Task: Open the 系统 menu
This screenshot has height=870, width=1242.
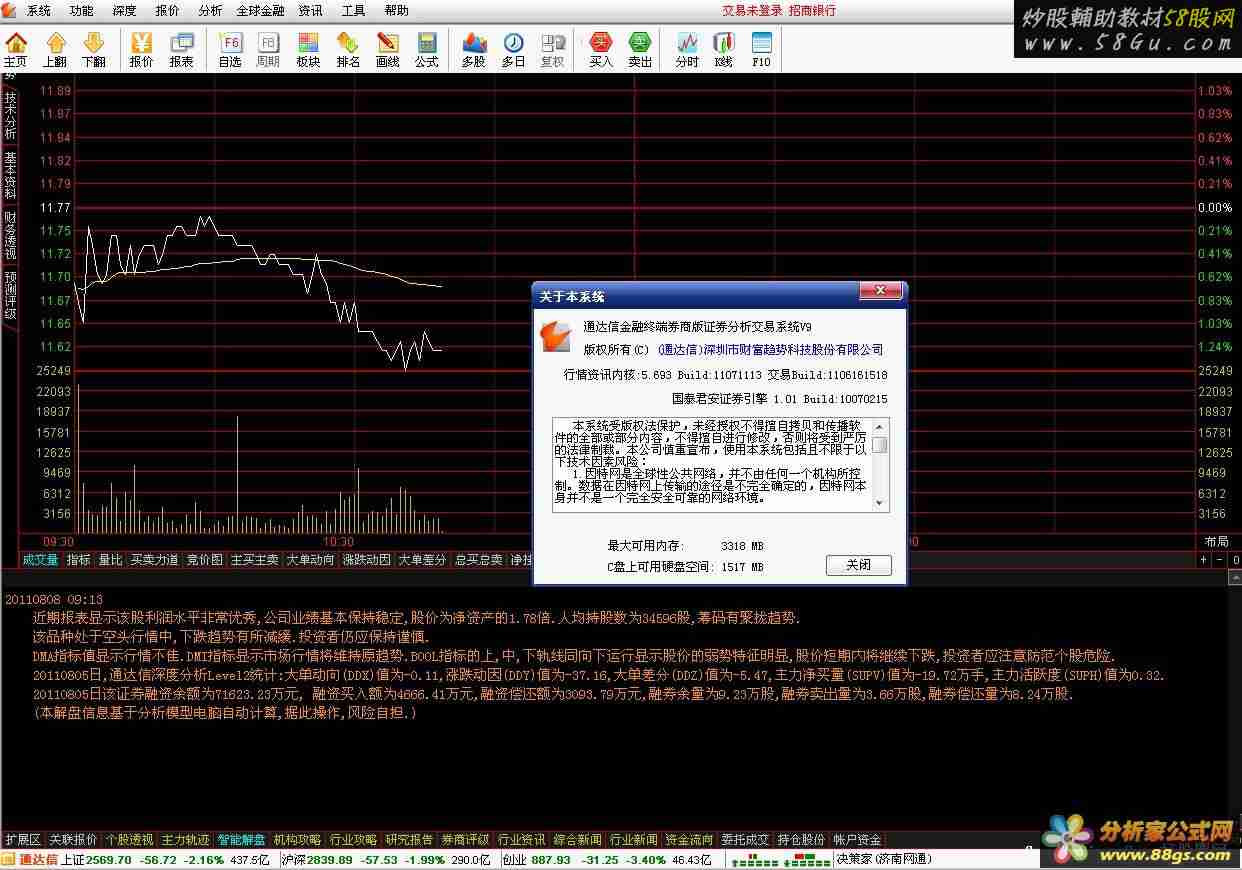Action: tap(39, 10)
